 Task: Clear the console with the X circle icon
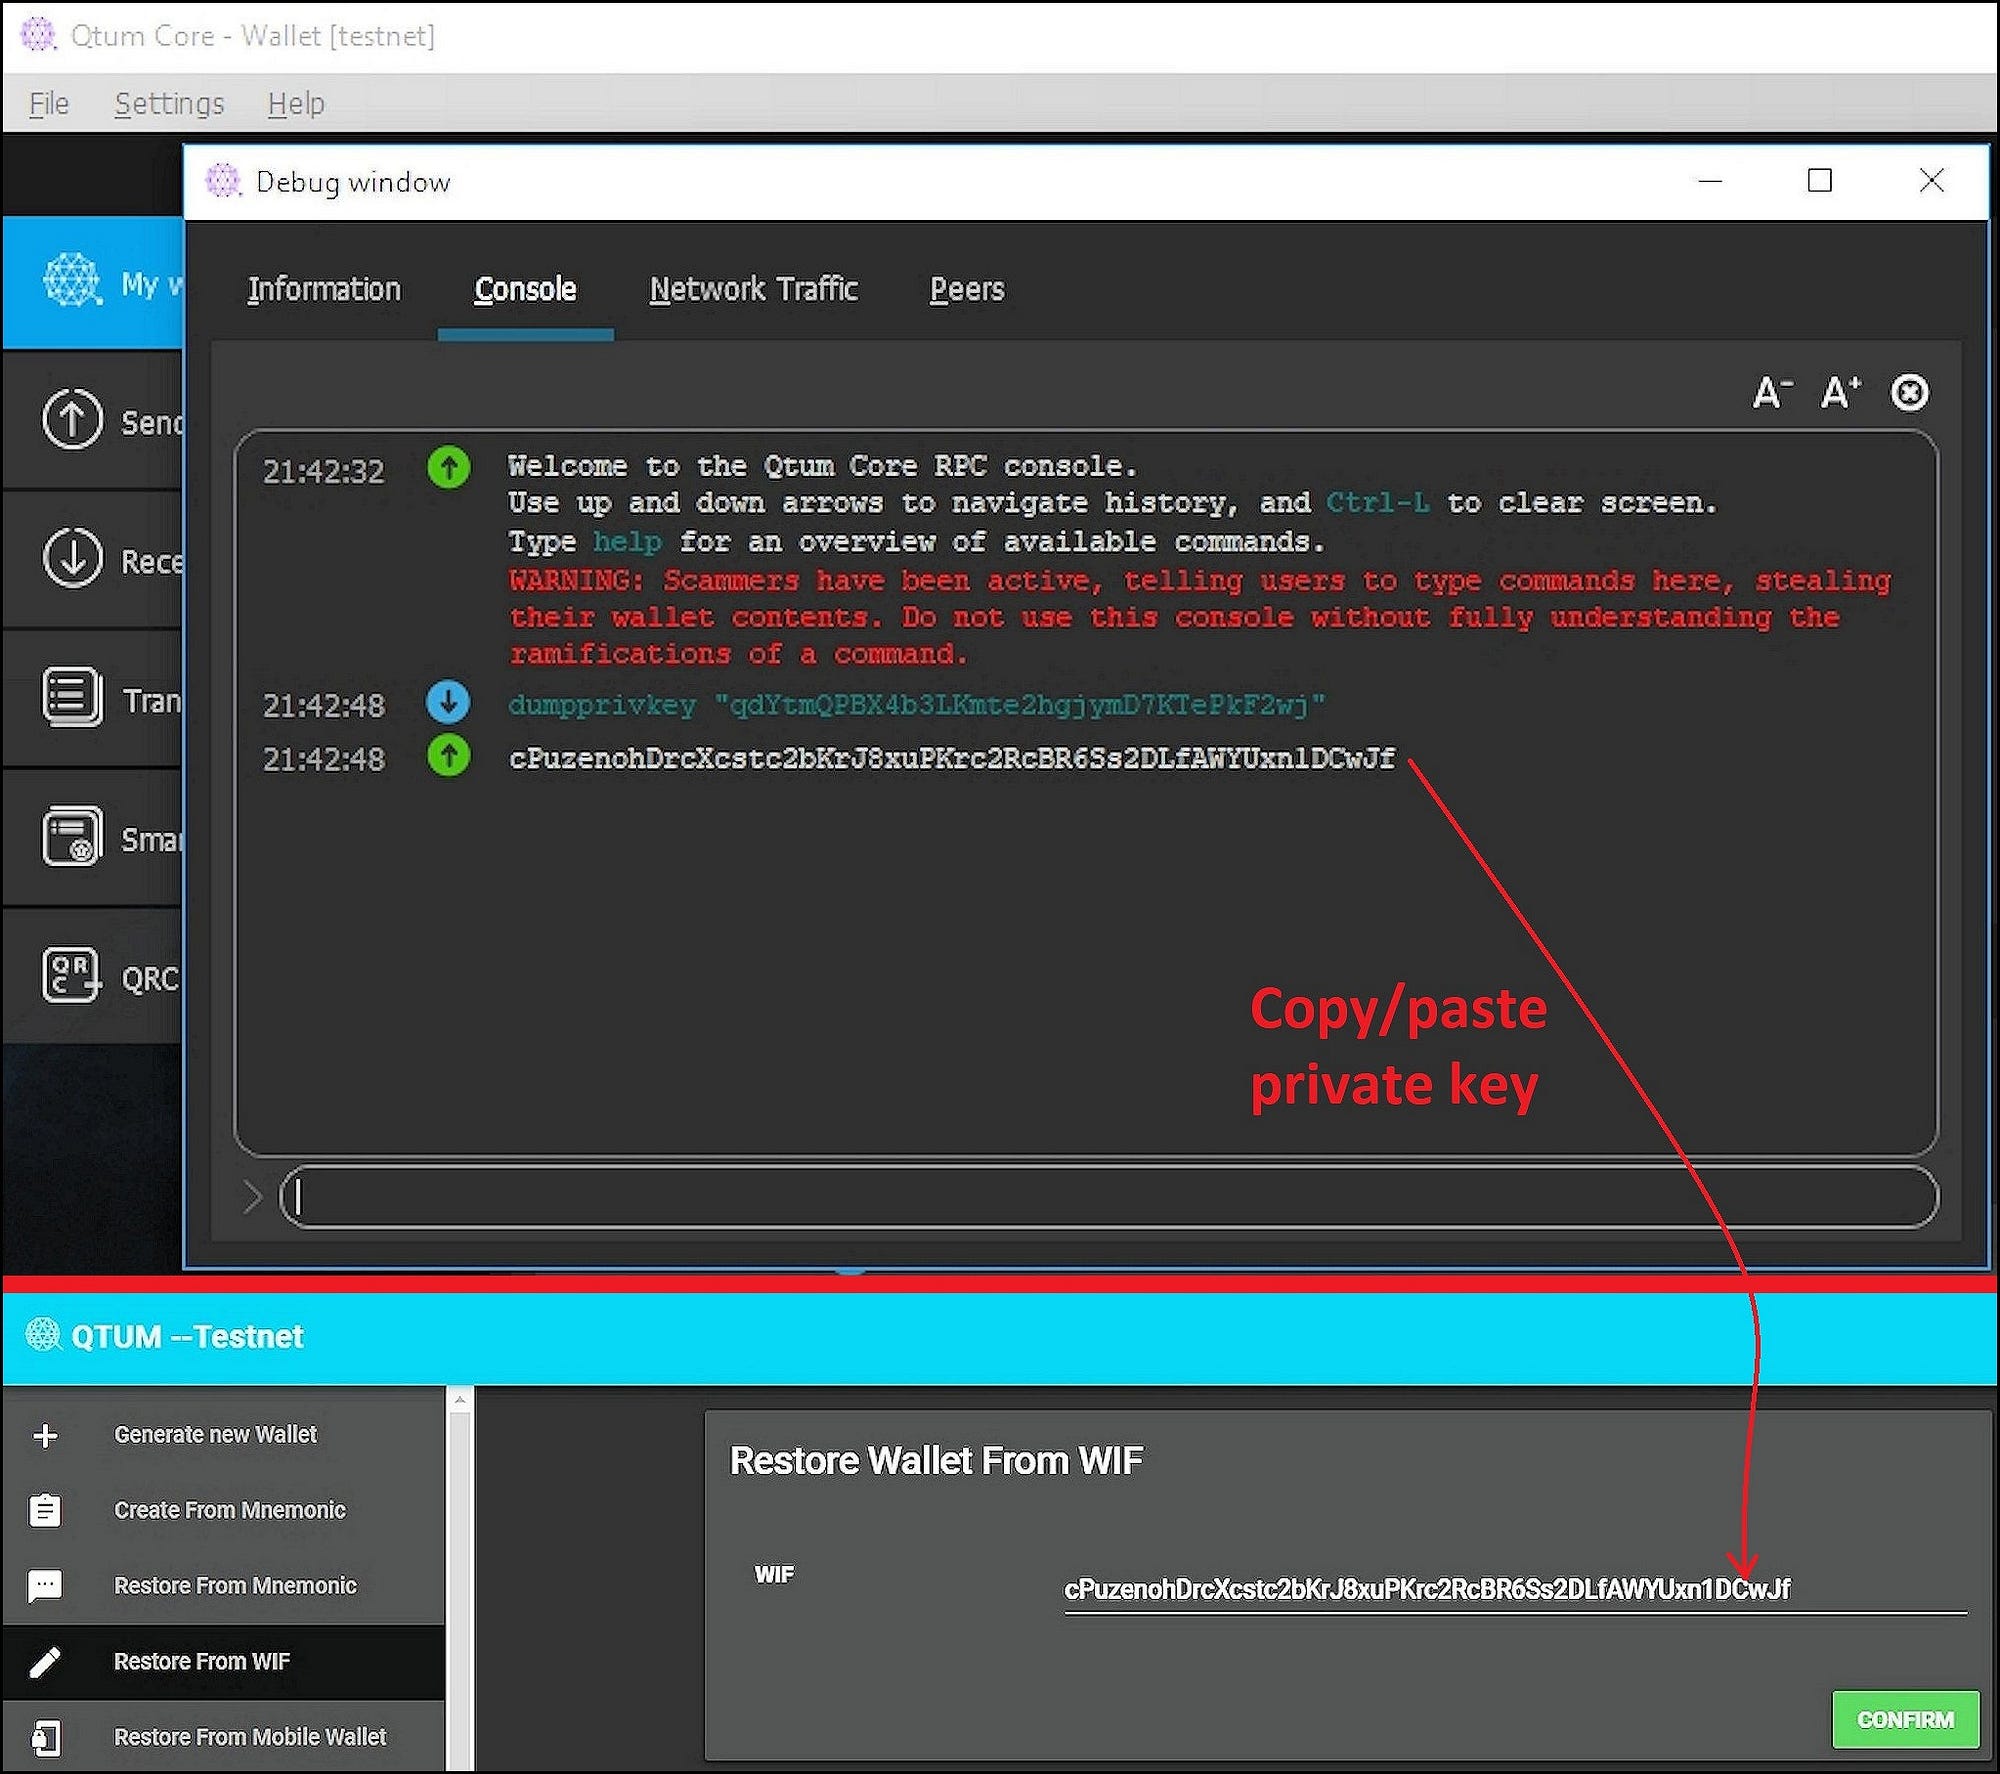click(x=1909, y=393)
